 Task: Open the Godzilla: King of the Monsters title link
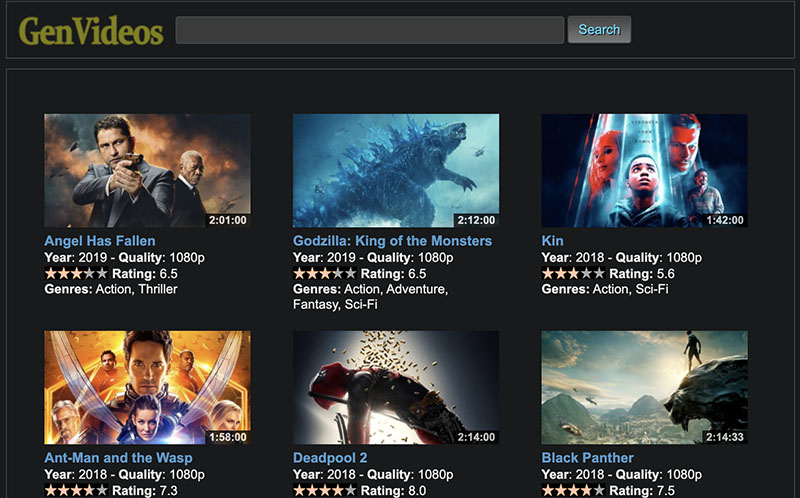tap(392, 241)
